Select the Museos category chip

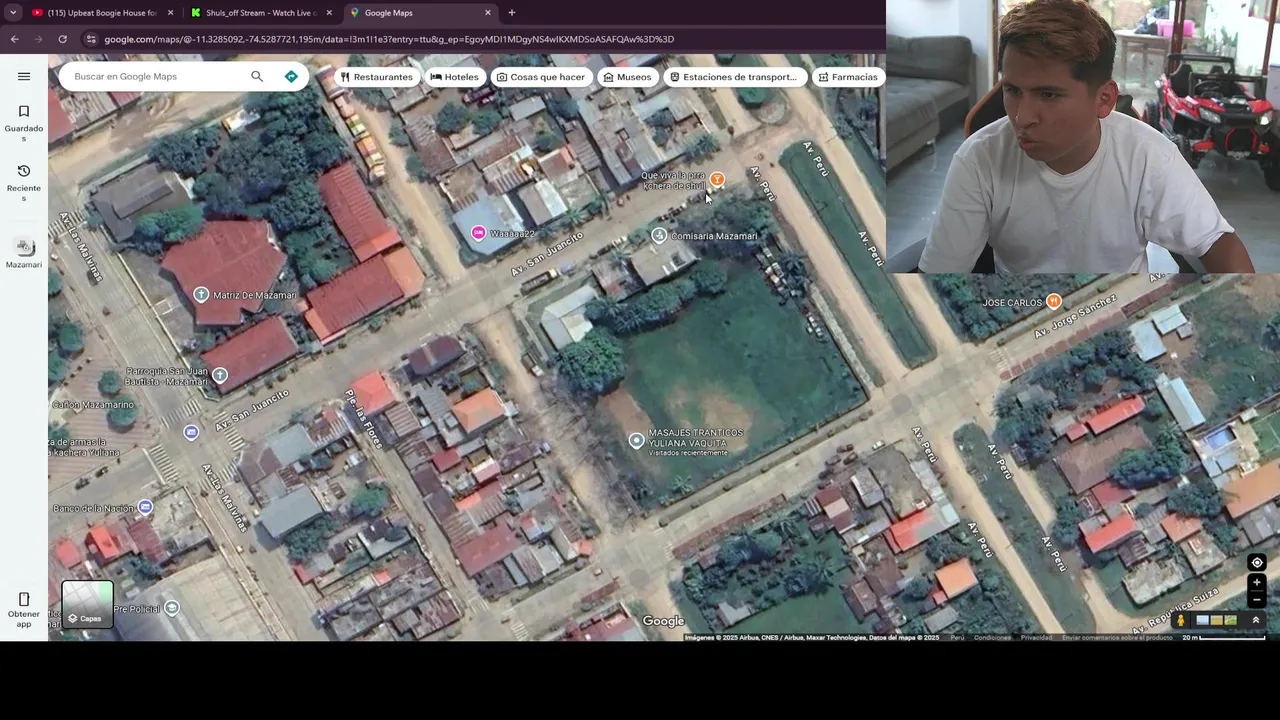627,77
